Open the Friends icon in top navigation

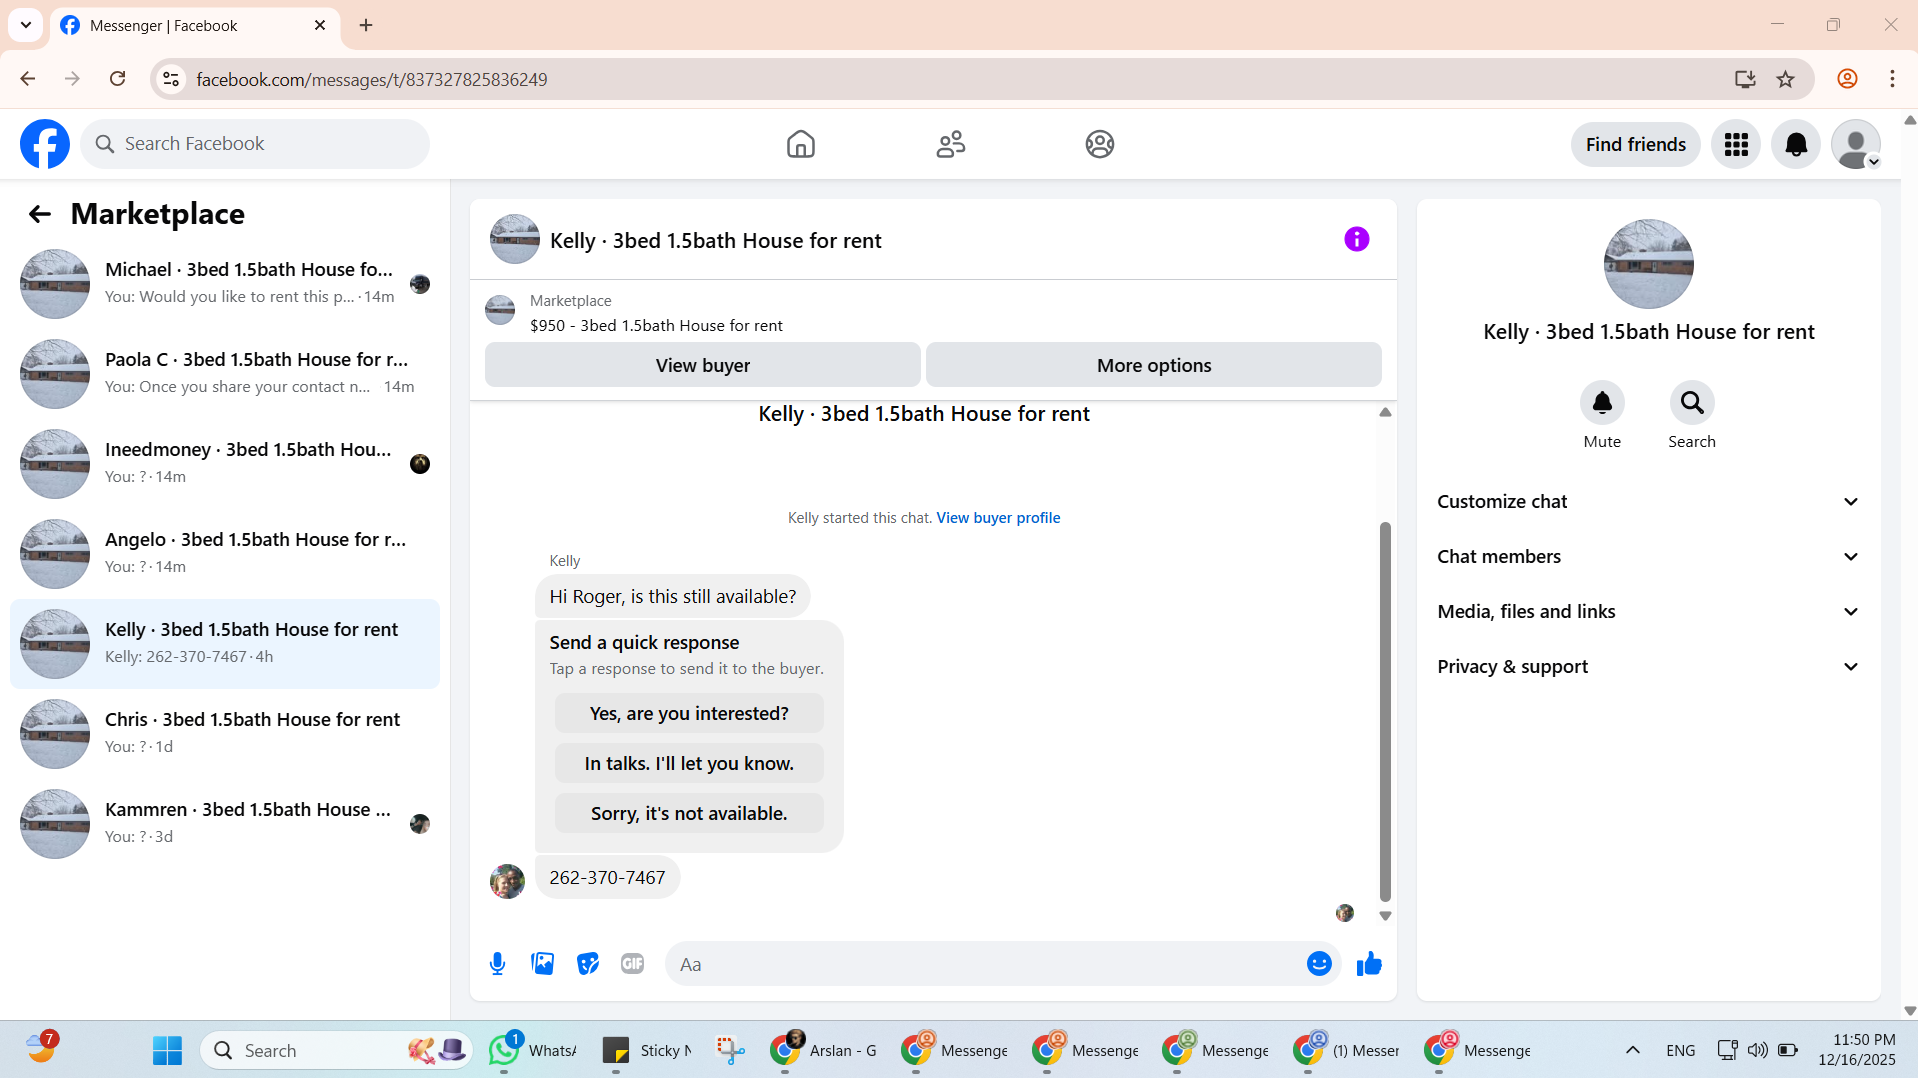(x=950, y=144)
